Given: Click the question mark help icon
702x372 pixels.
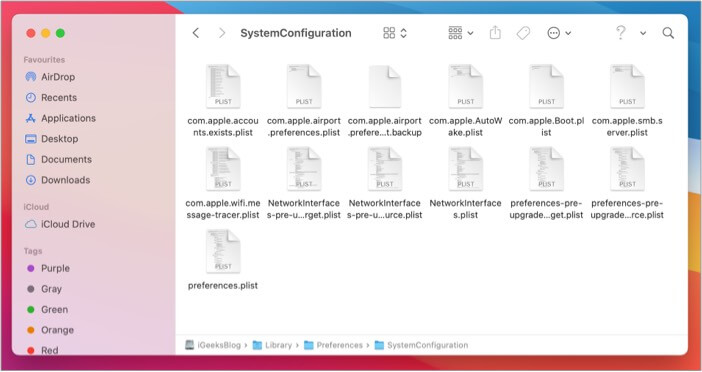Looking at the screenshot, I should click(621, 33).
